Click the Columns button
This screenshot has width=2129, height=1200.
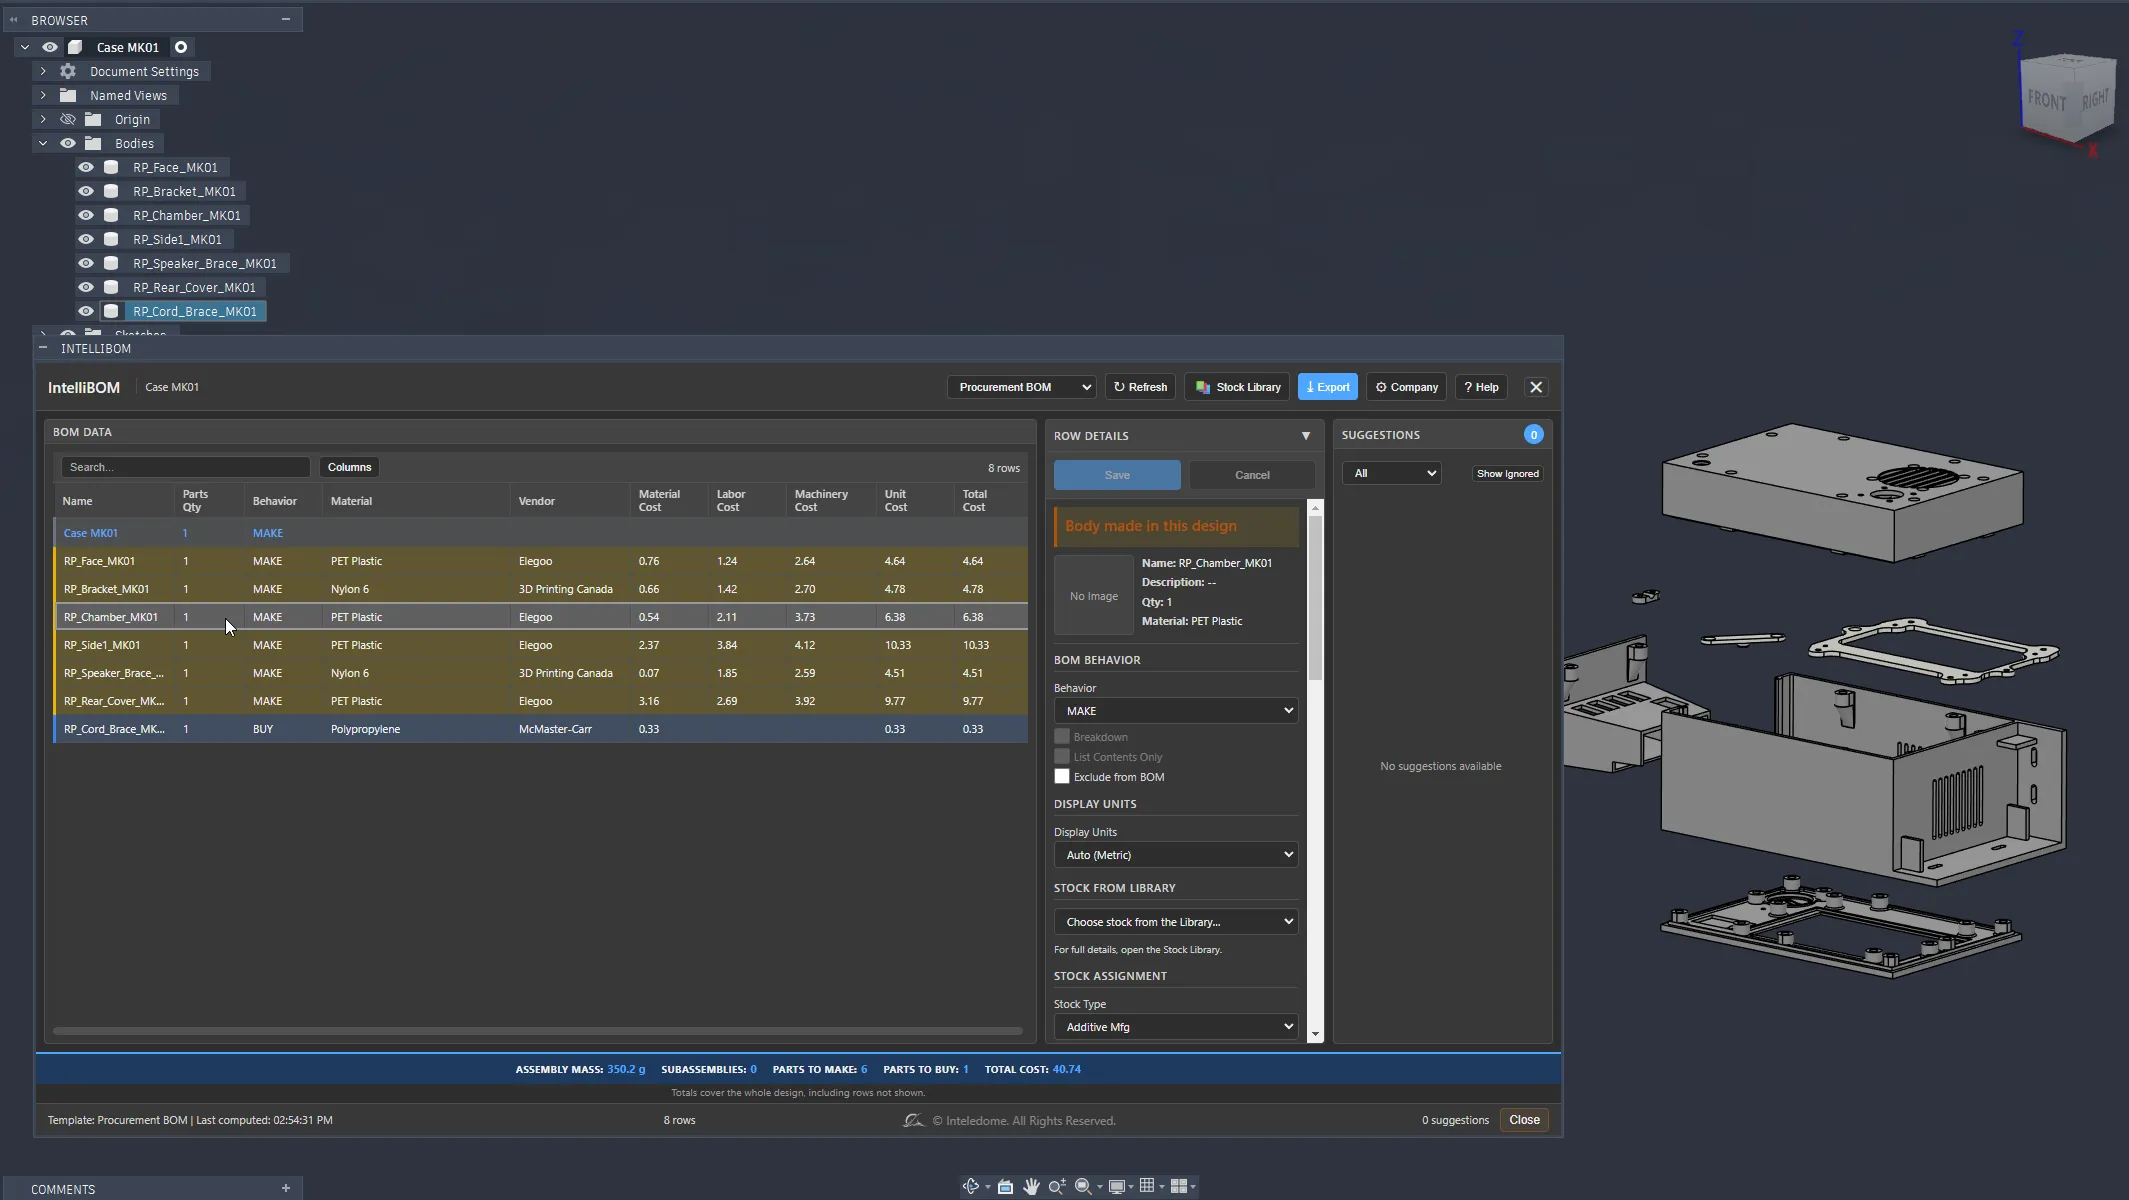tap(349, 467)
